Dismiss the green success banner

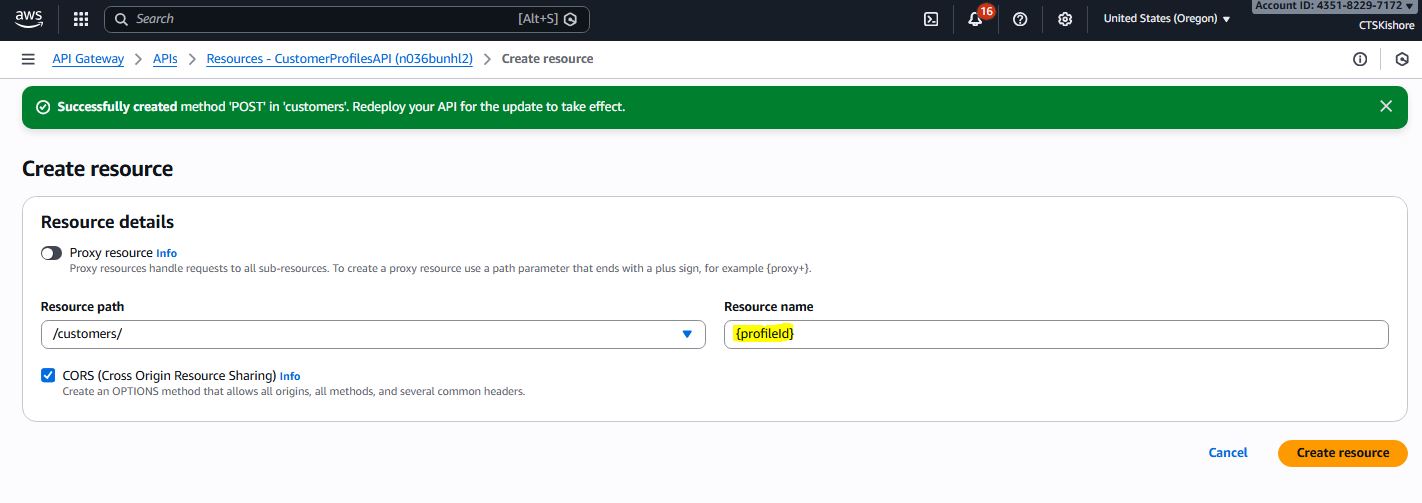pyautogui.click(x=1385, y=106)
